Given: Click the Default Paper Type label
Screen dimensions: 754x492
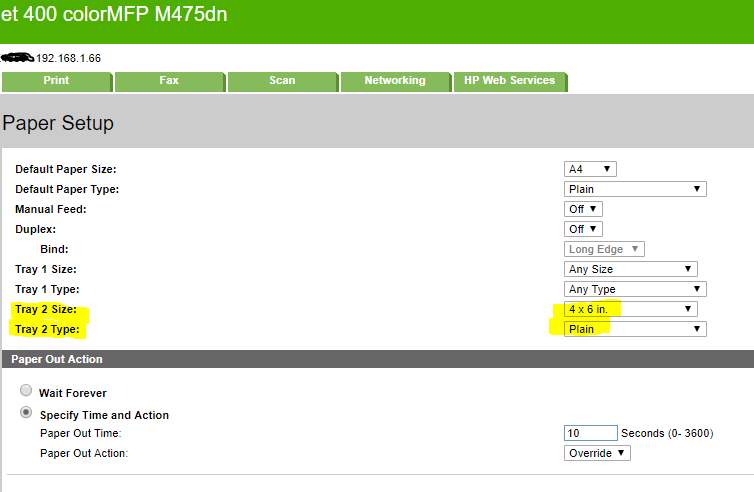Looking at the screenshot, I should (67, 189).
